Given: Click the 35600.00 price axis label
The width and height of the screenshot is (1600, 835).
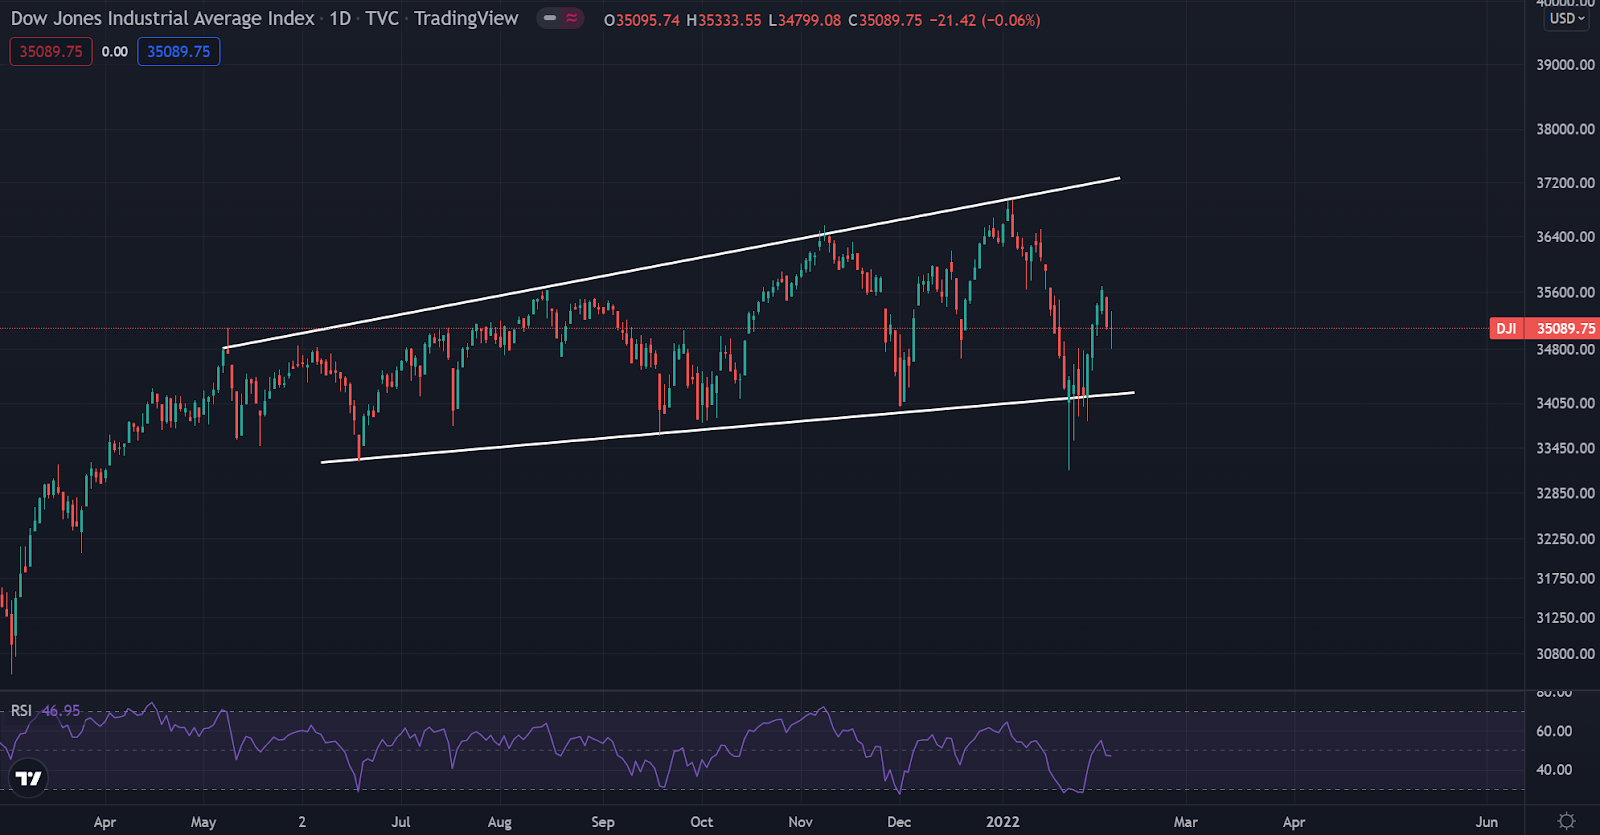Looking at the screenshot, I should click(x=1565, y=293).
